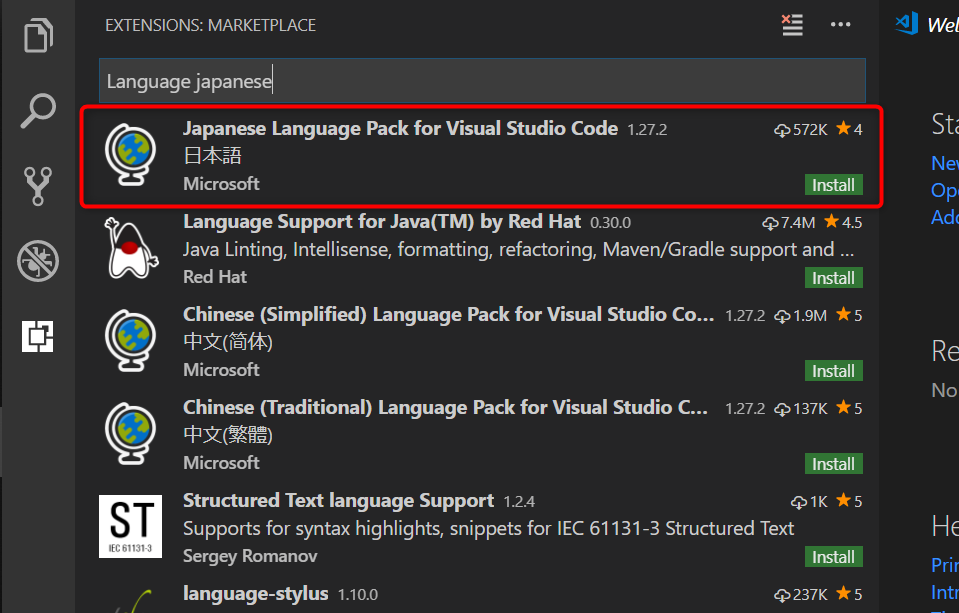Install Chinese (Traditional) Language Pack
The image size is (959, 613).
833,464
